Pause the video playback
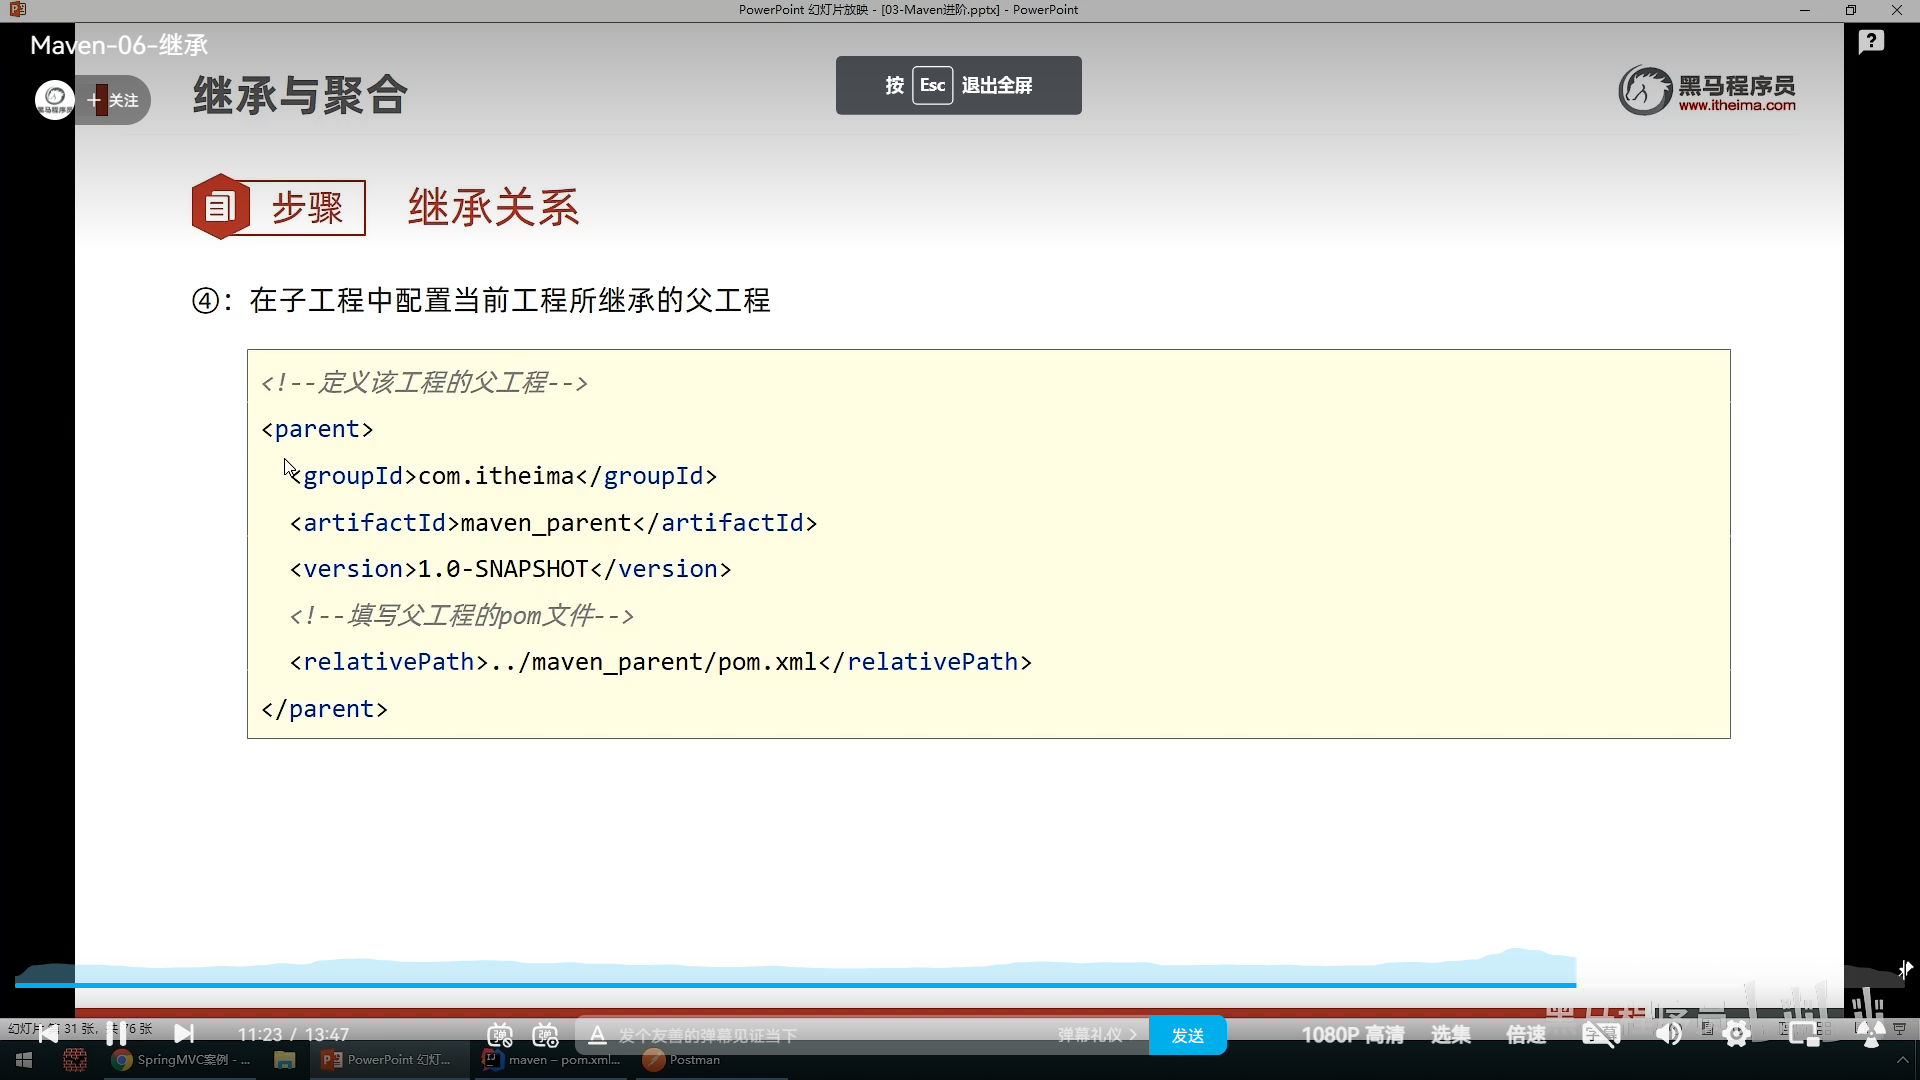Viewport: 1920px width, 1080px height. tap(116, 1033)
